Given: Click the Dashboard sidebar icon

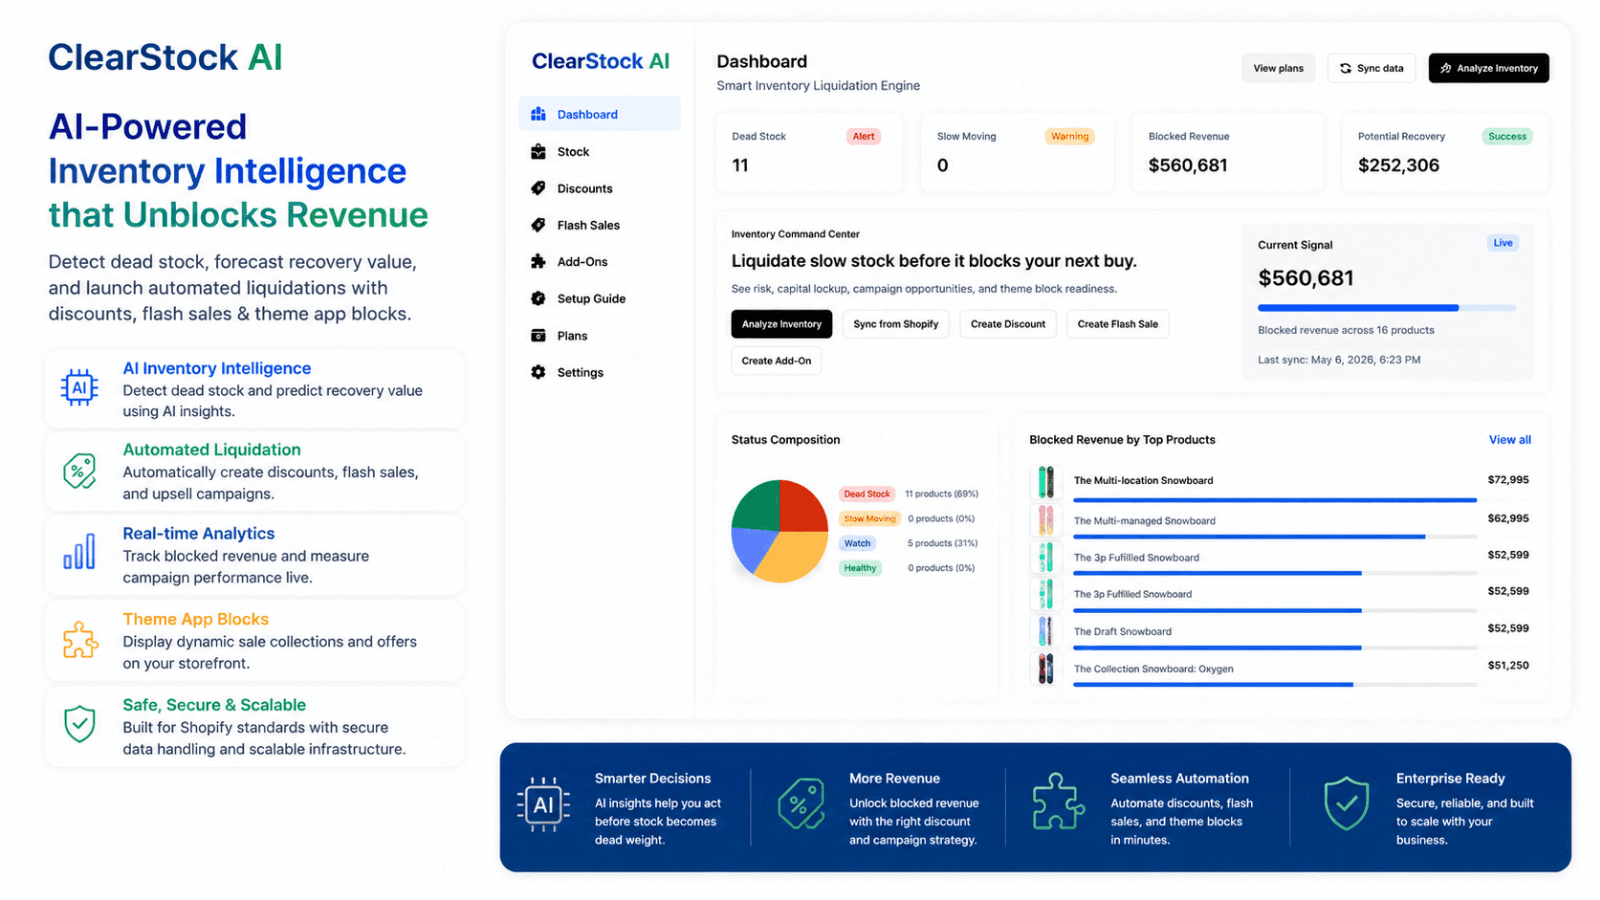Looking at the screenshot, I should coord(538,114).
